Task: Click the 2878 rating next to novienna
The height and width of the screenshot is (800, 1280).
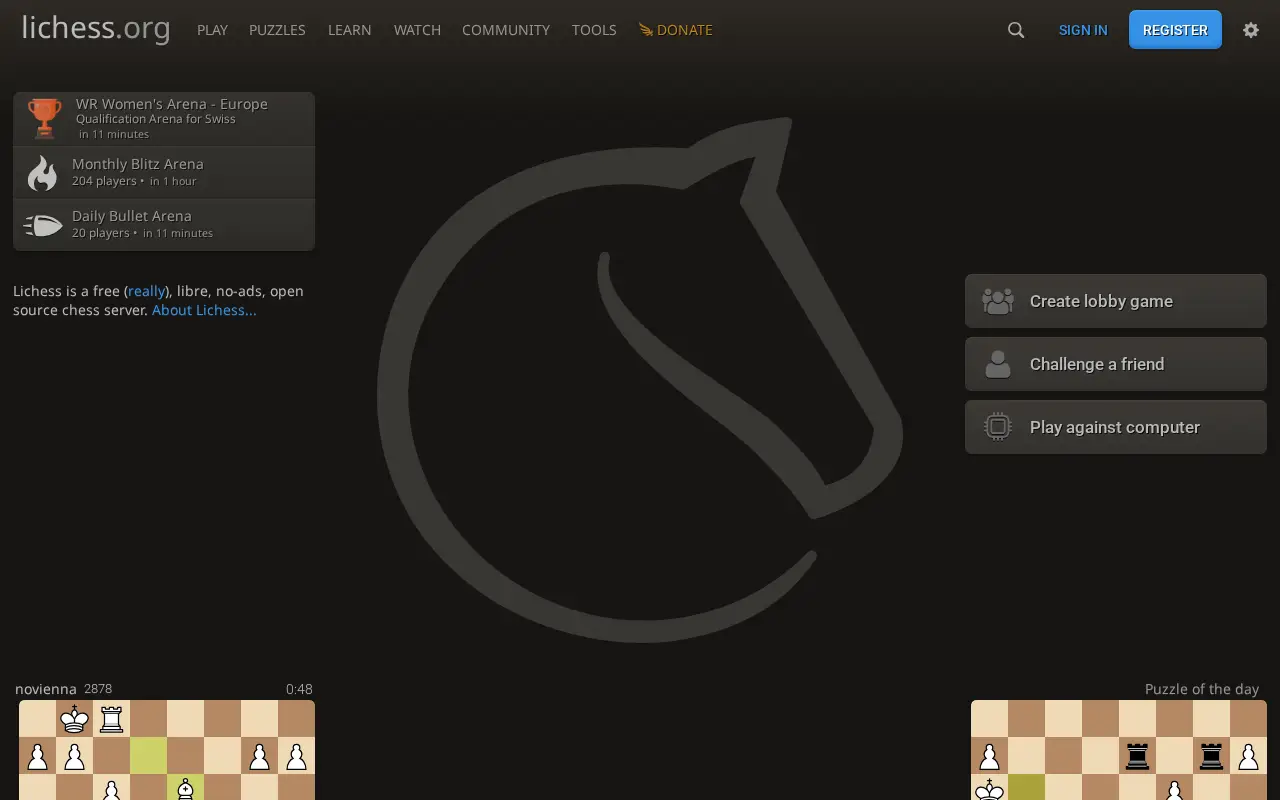Action: [98, 689]
